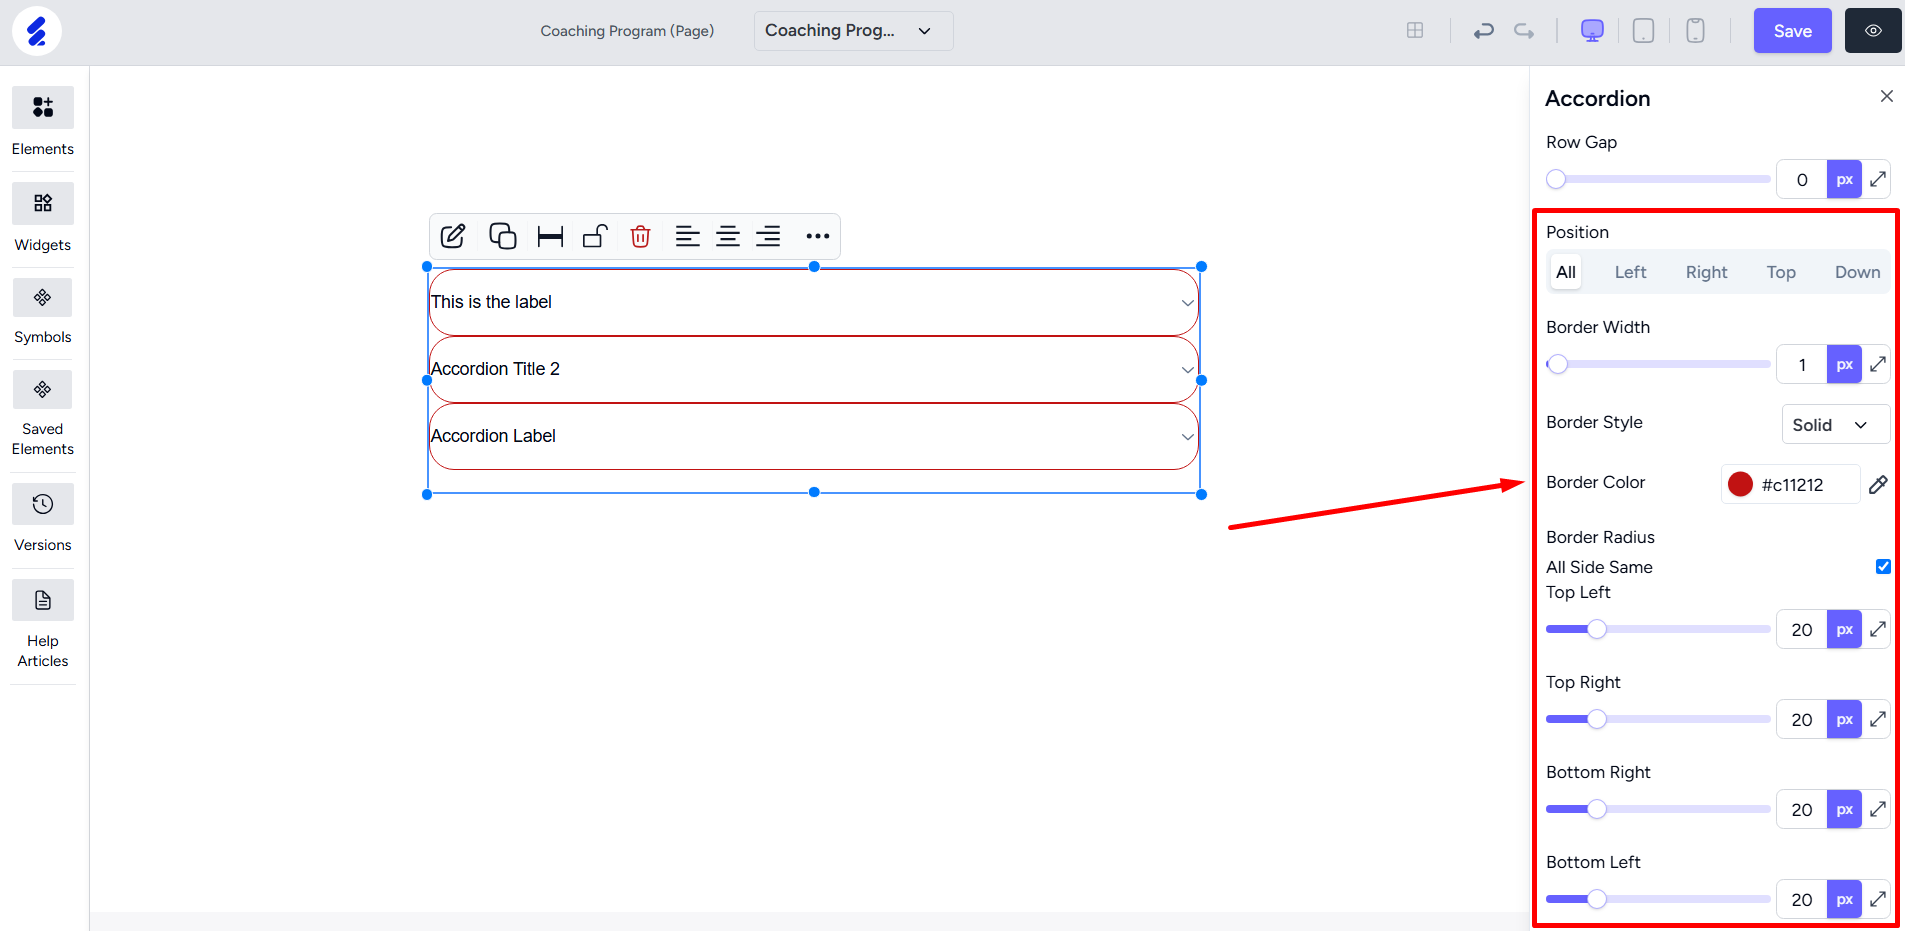
Task: Click the full width icon in toolbar
Action: pyautogui.click(x=550, y=236)
